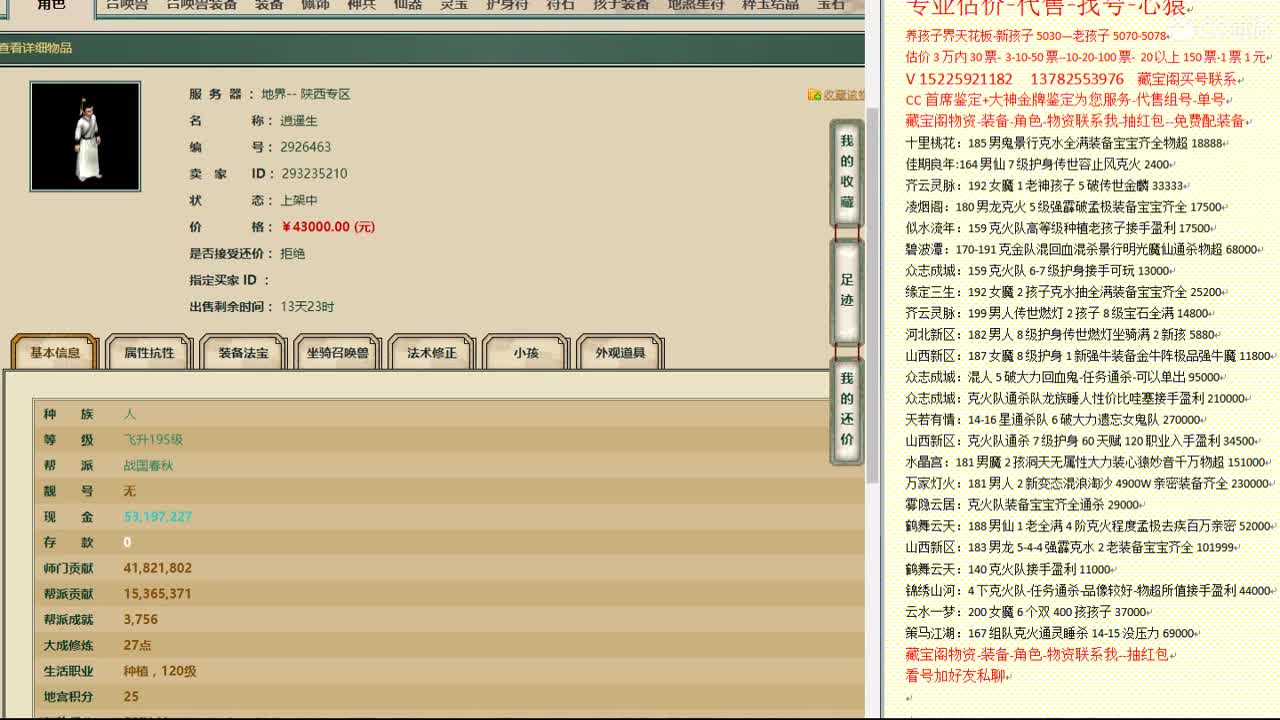The width and height of the screenshot is (1280, 720).
Task: Click the seller ID 293235210
Action: tap(314, 173)
